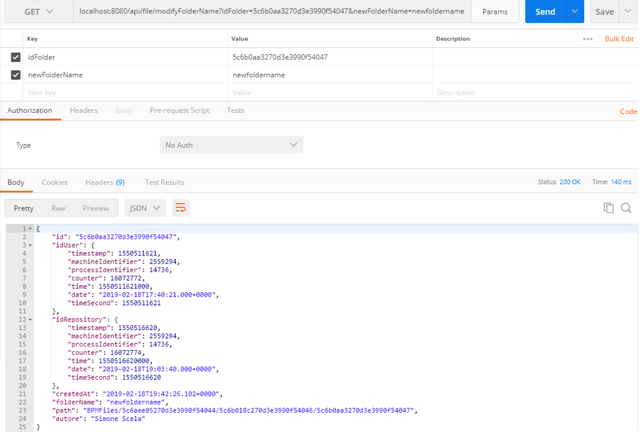The height and width of the screenshot is (432, 640).
Task: Collapse the idUser object at line 3
Action: [x=30, y=245]
